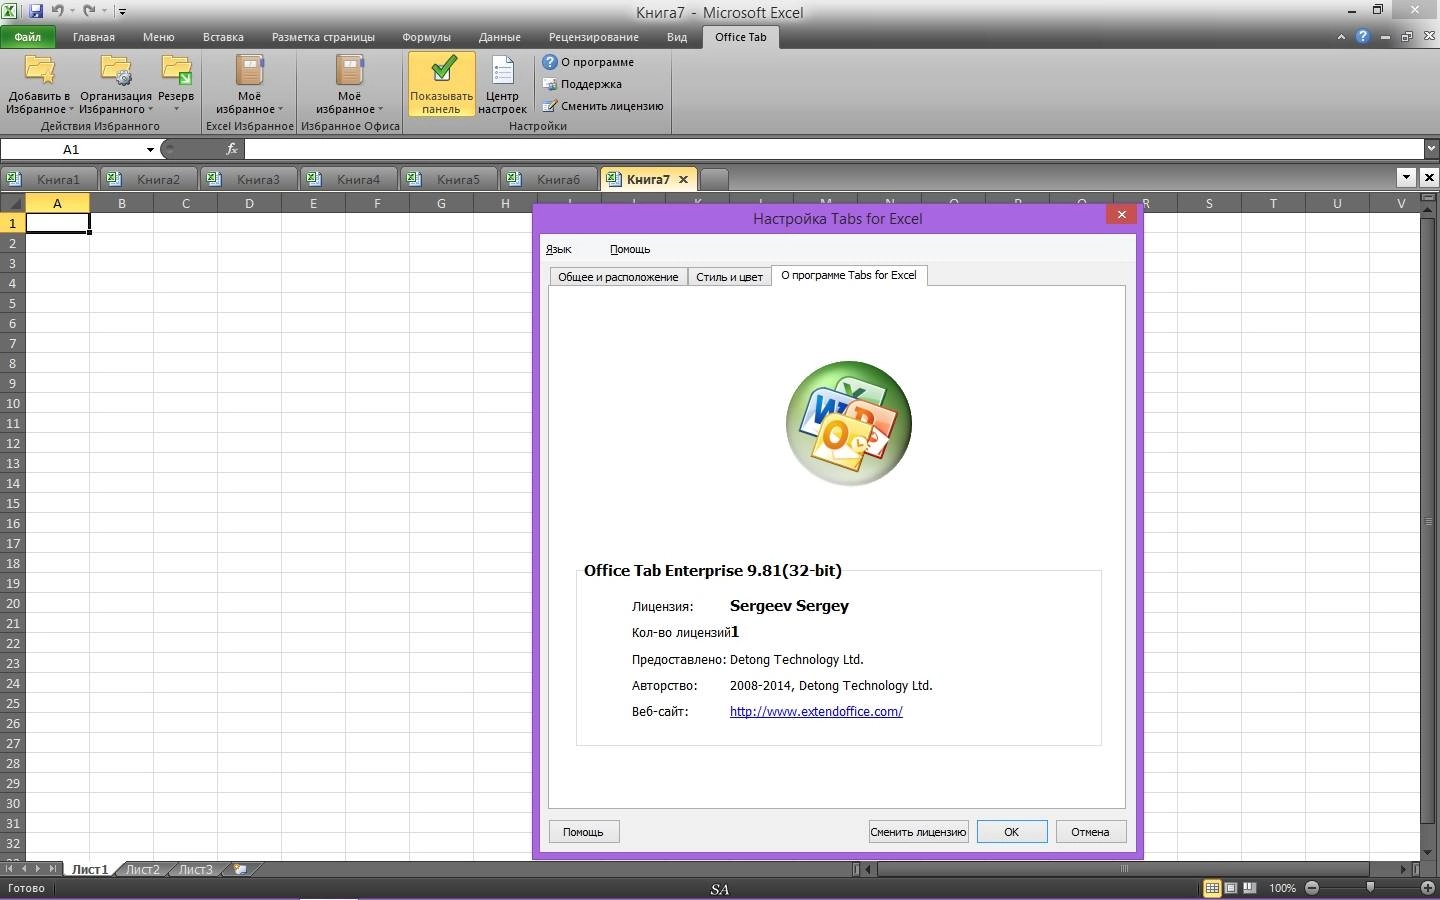This screenshot has height=900, width=1440.
Task: Click the Отмена button
Action: tap(1090, 831)
